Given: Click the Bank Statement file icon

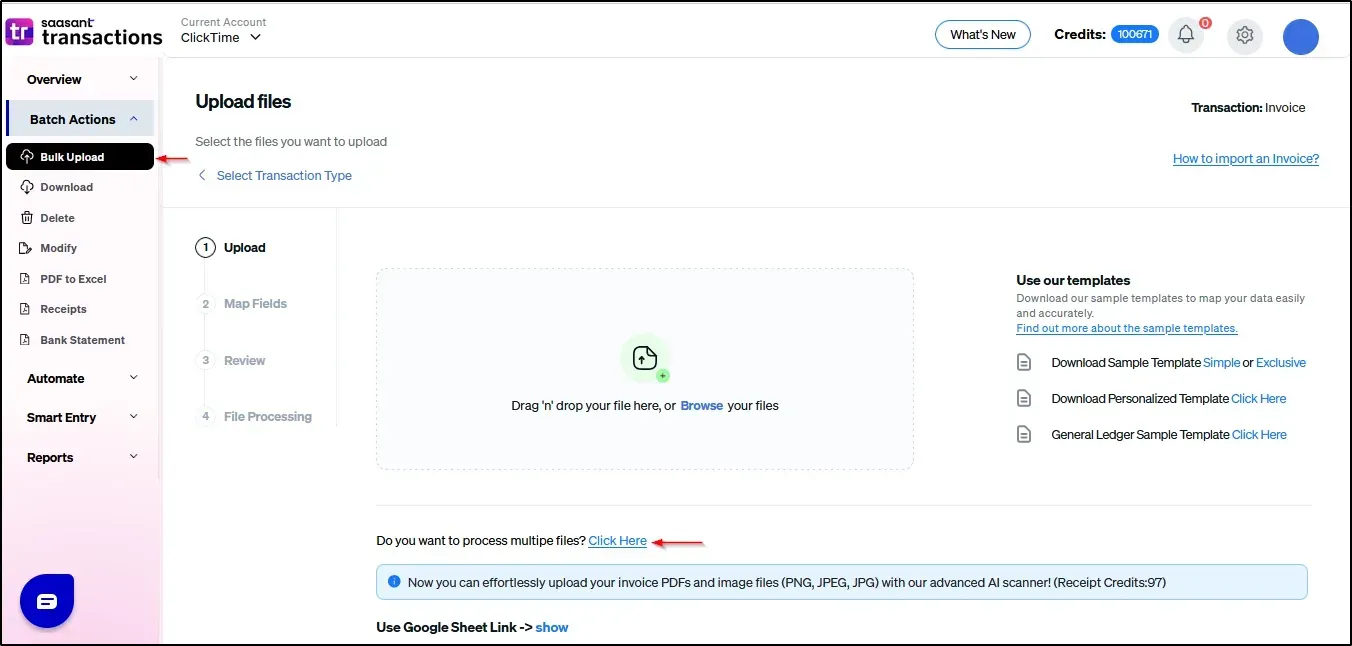Looking at the screenshot, I should (27, 340).
